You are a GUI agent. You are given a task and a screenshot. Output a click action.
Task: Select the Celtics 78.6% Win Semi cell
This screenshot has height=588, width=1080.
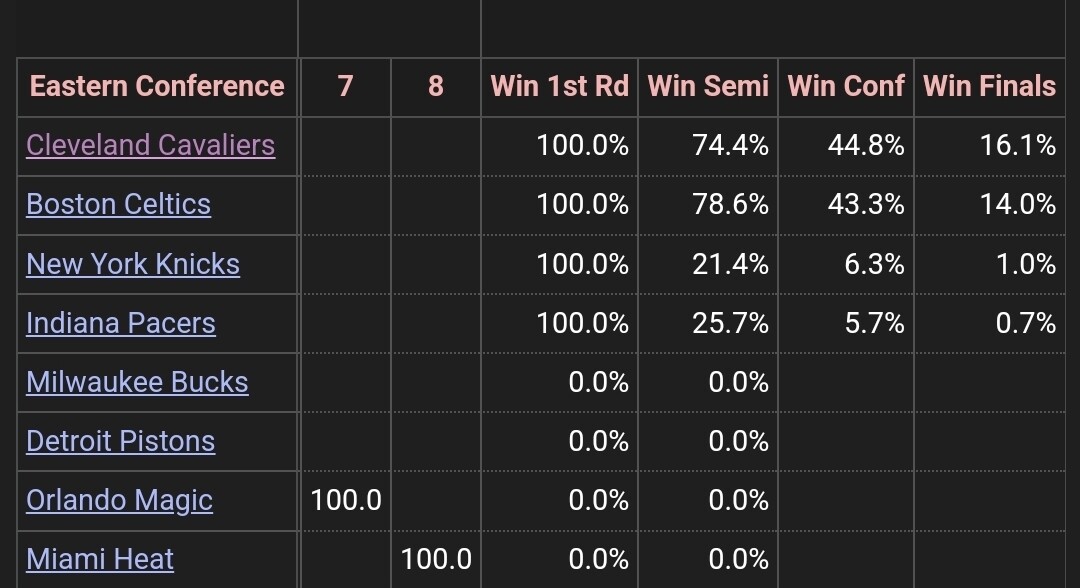pos(730,205)
